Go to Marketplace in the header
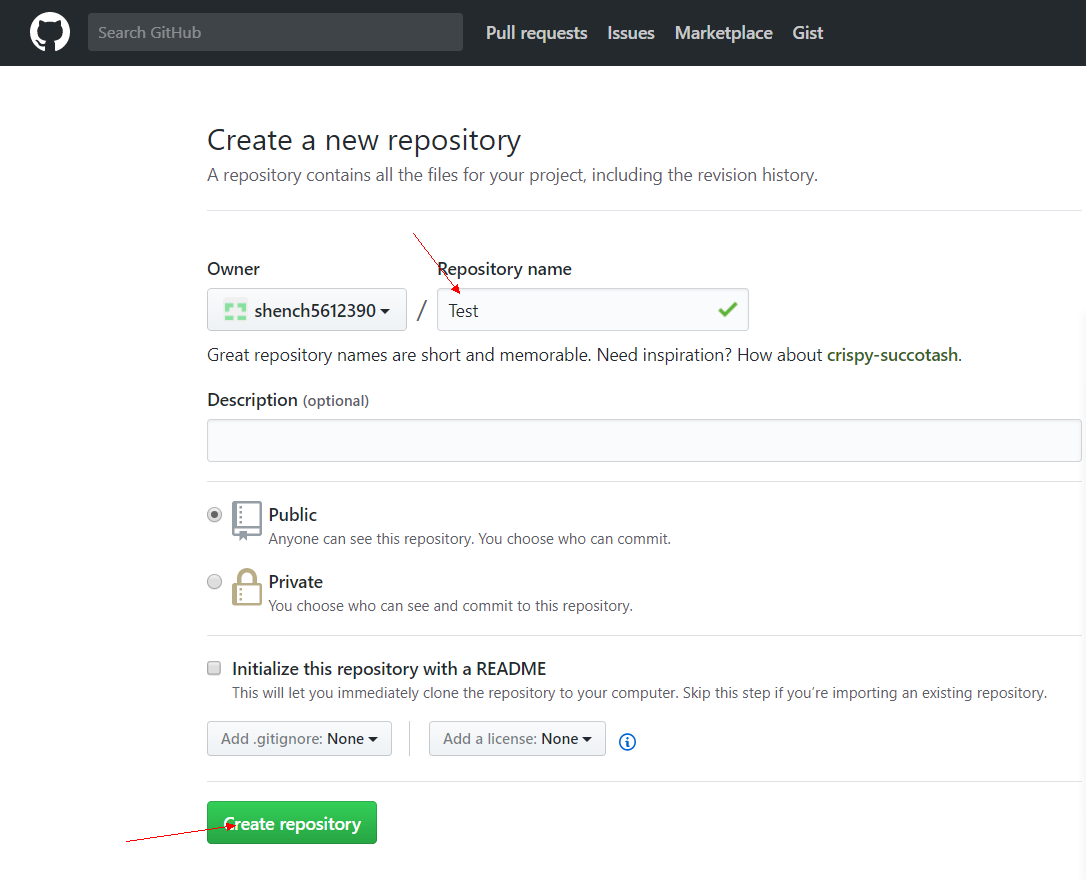Screen dimensions: 1086x880 pos(724,33)
